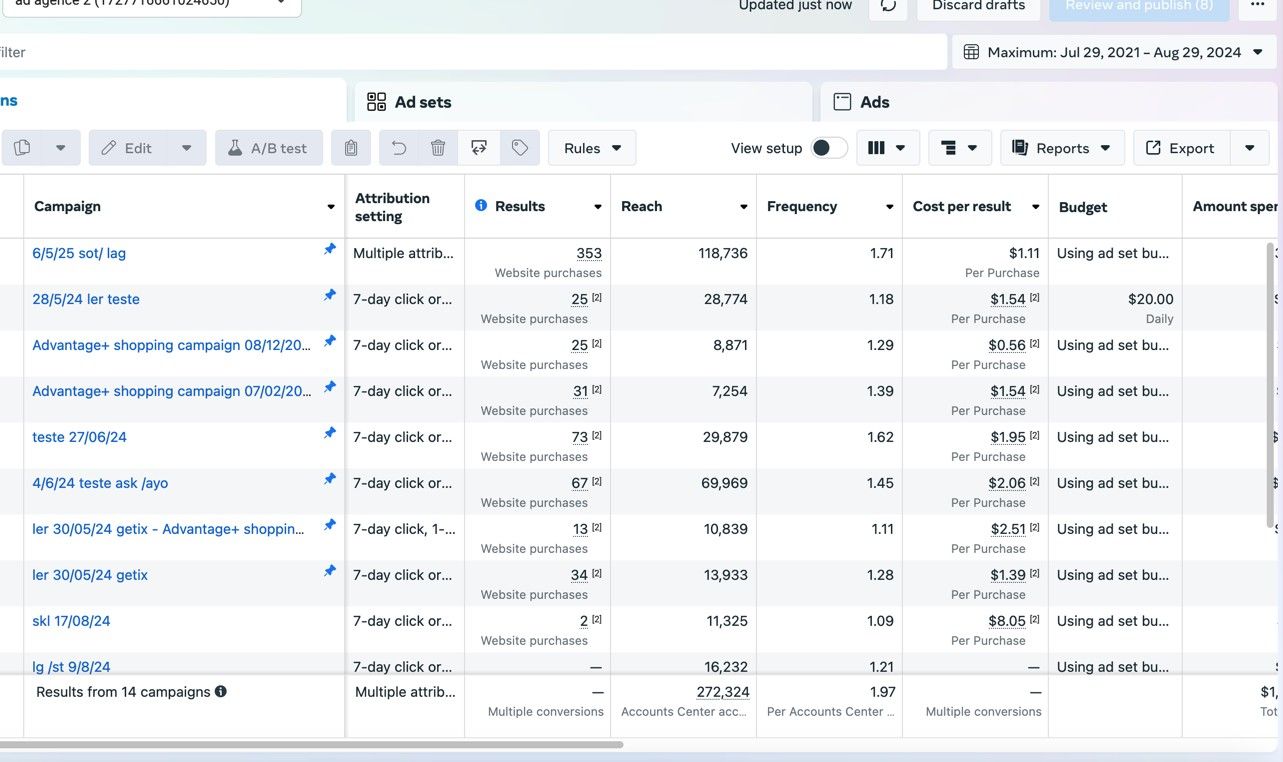
Task: Switch to the Ad sets tab
Action: [583, 102]
